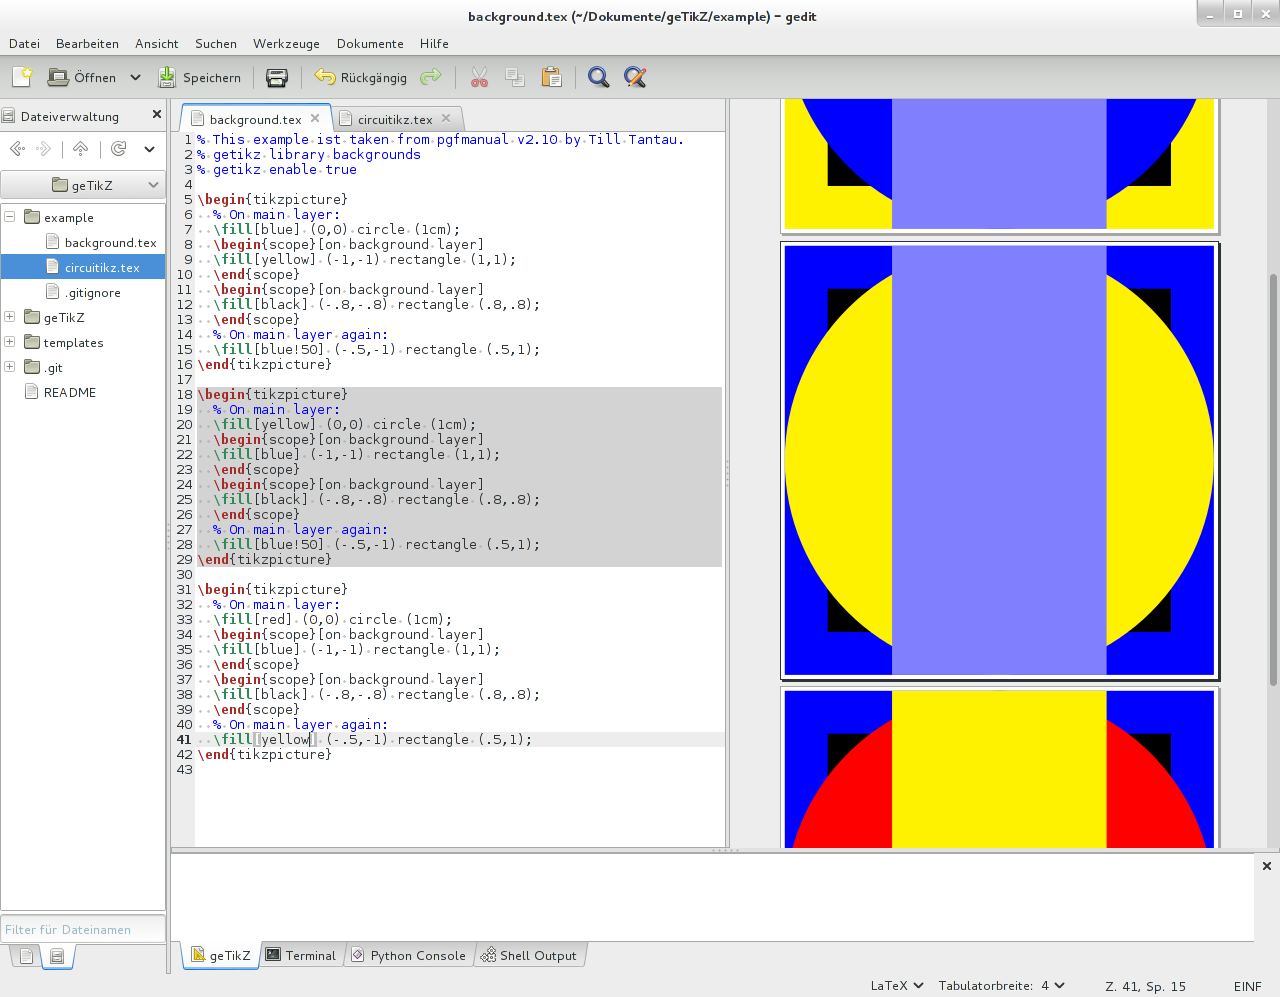Open geTikZ location combo box
This screenshot has height=997, width=1280.
[82, 185]
